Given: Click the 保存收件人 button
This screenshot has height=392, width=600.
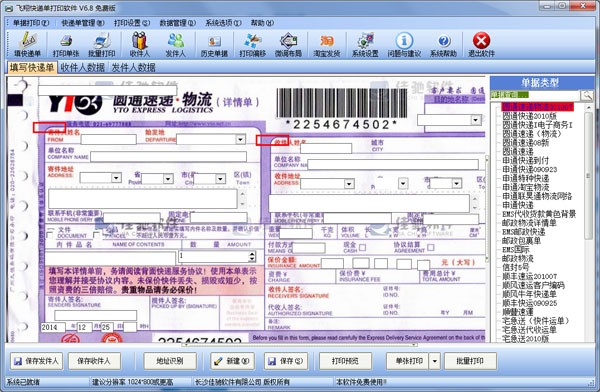Looking at the screenshot, I should pyautogui.click(x=94, y=361).
